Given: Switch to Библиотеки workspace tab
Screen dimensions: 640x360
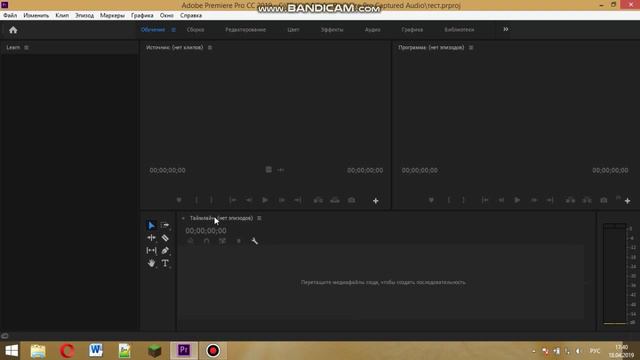Looking at the screenshot, I should [459, 30].
